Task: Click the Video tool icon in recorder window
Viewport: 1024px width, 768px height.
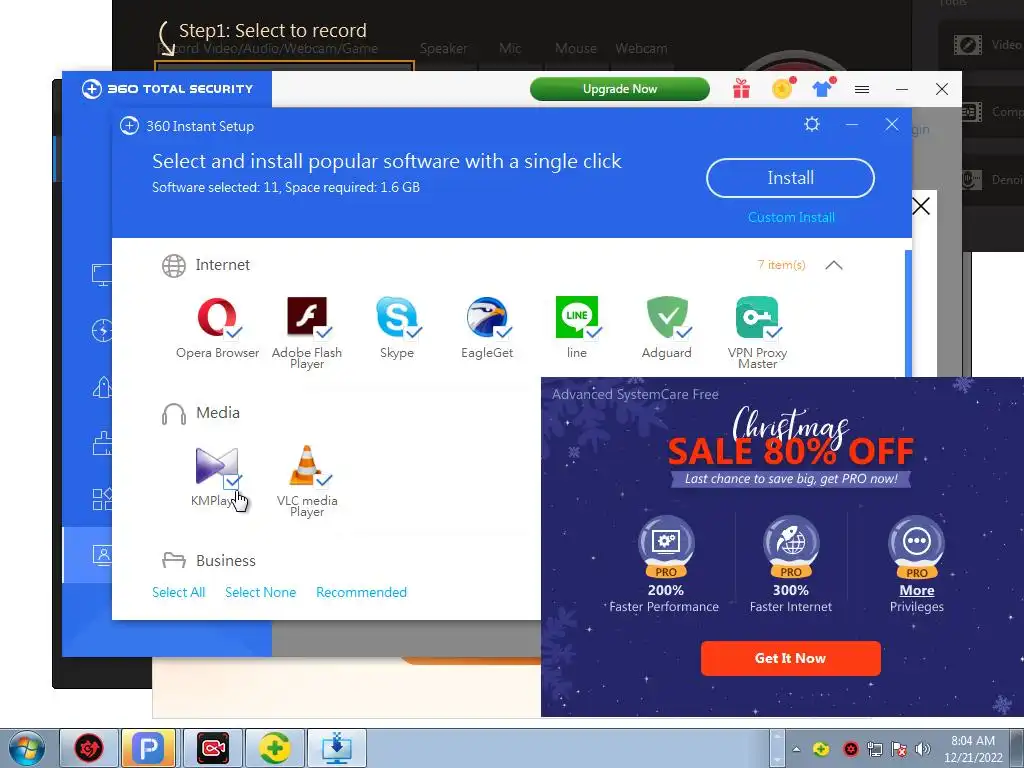Action: click(x=967, y=45)
